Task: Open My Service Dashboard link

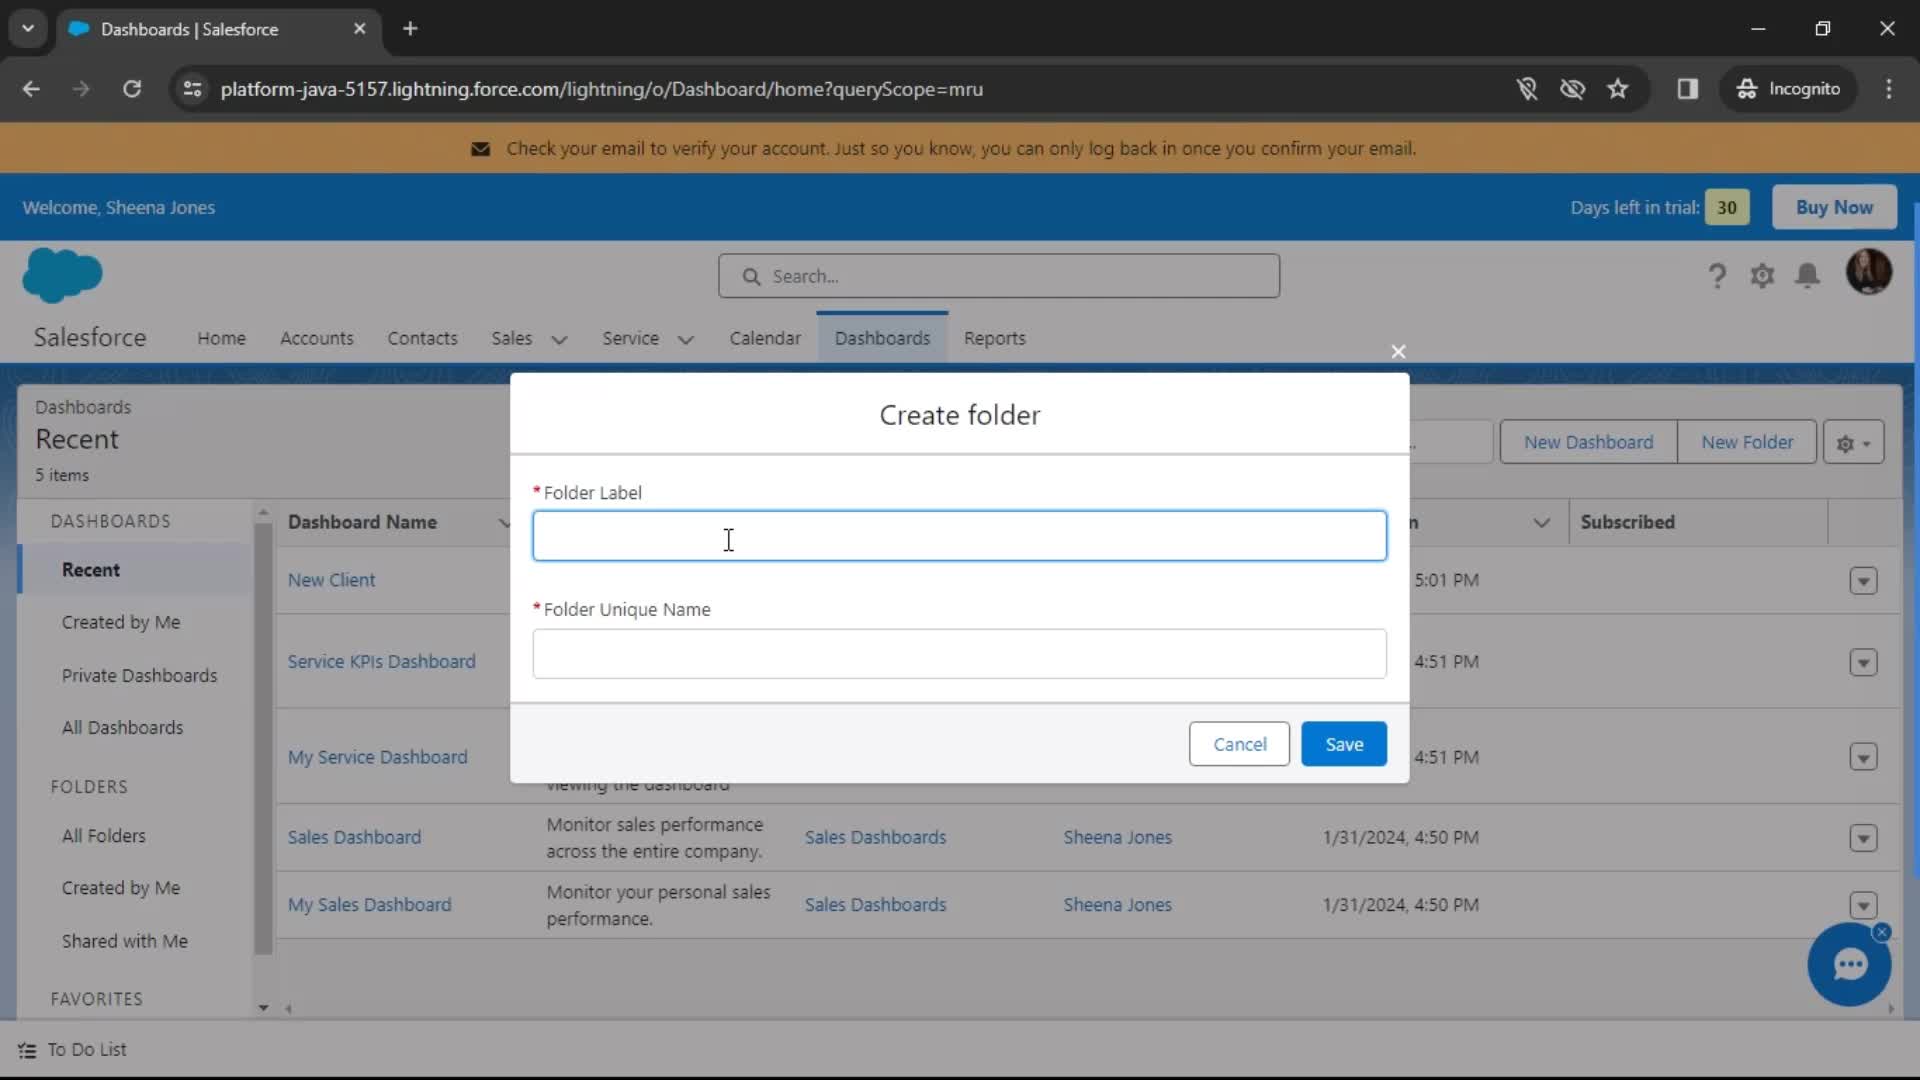Action: (377, 757)
